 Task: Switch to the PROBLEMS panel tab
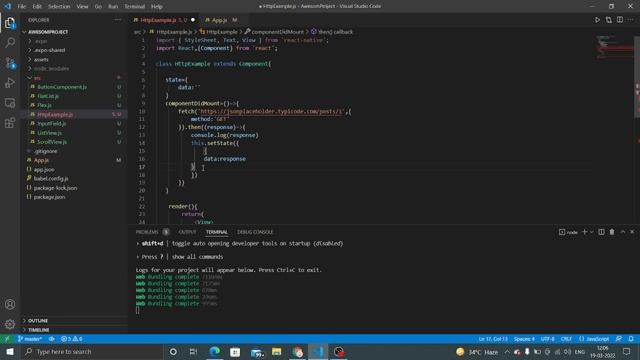point(147,232)
